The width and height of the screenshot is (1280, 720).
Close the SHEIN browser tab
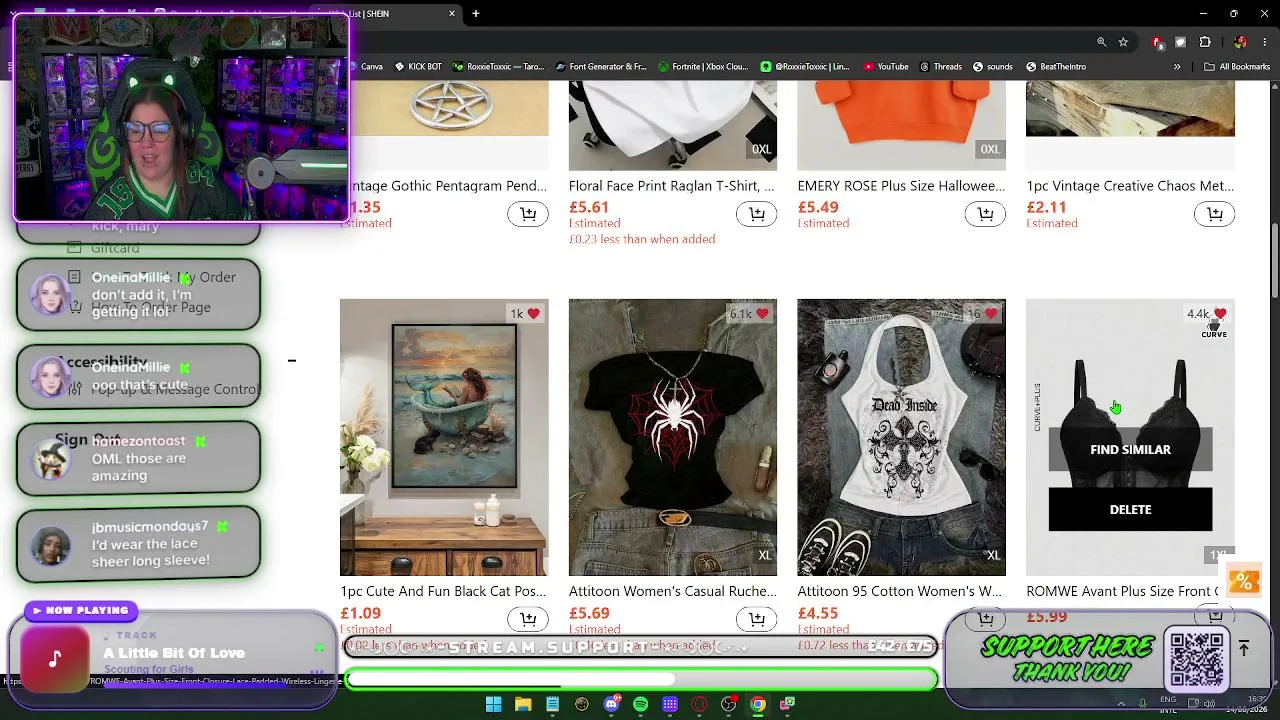click(x=452, y=14)
